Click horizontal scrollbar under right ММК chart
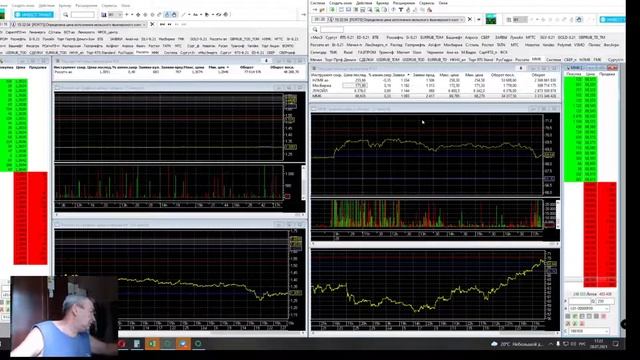This screenshot has height=360, width=640. point(435,244)
